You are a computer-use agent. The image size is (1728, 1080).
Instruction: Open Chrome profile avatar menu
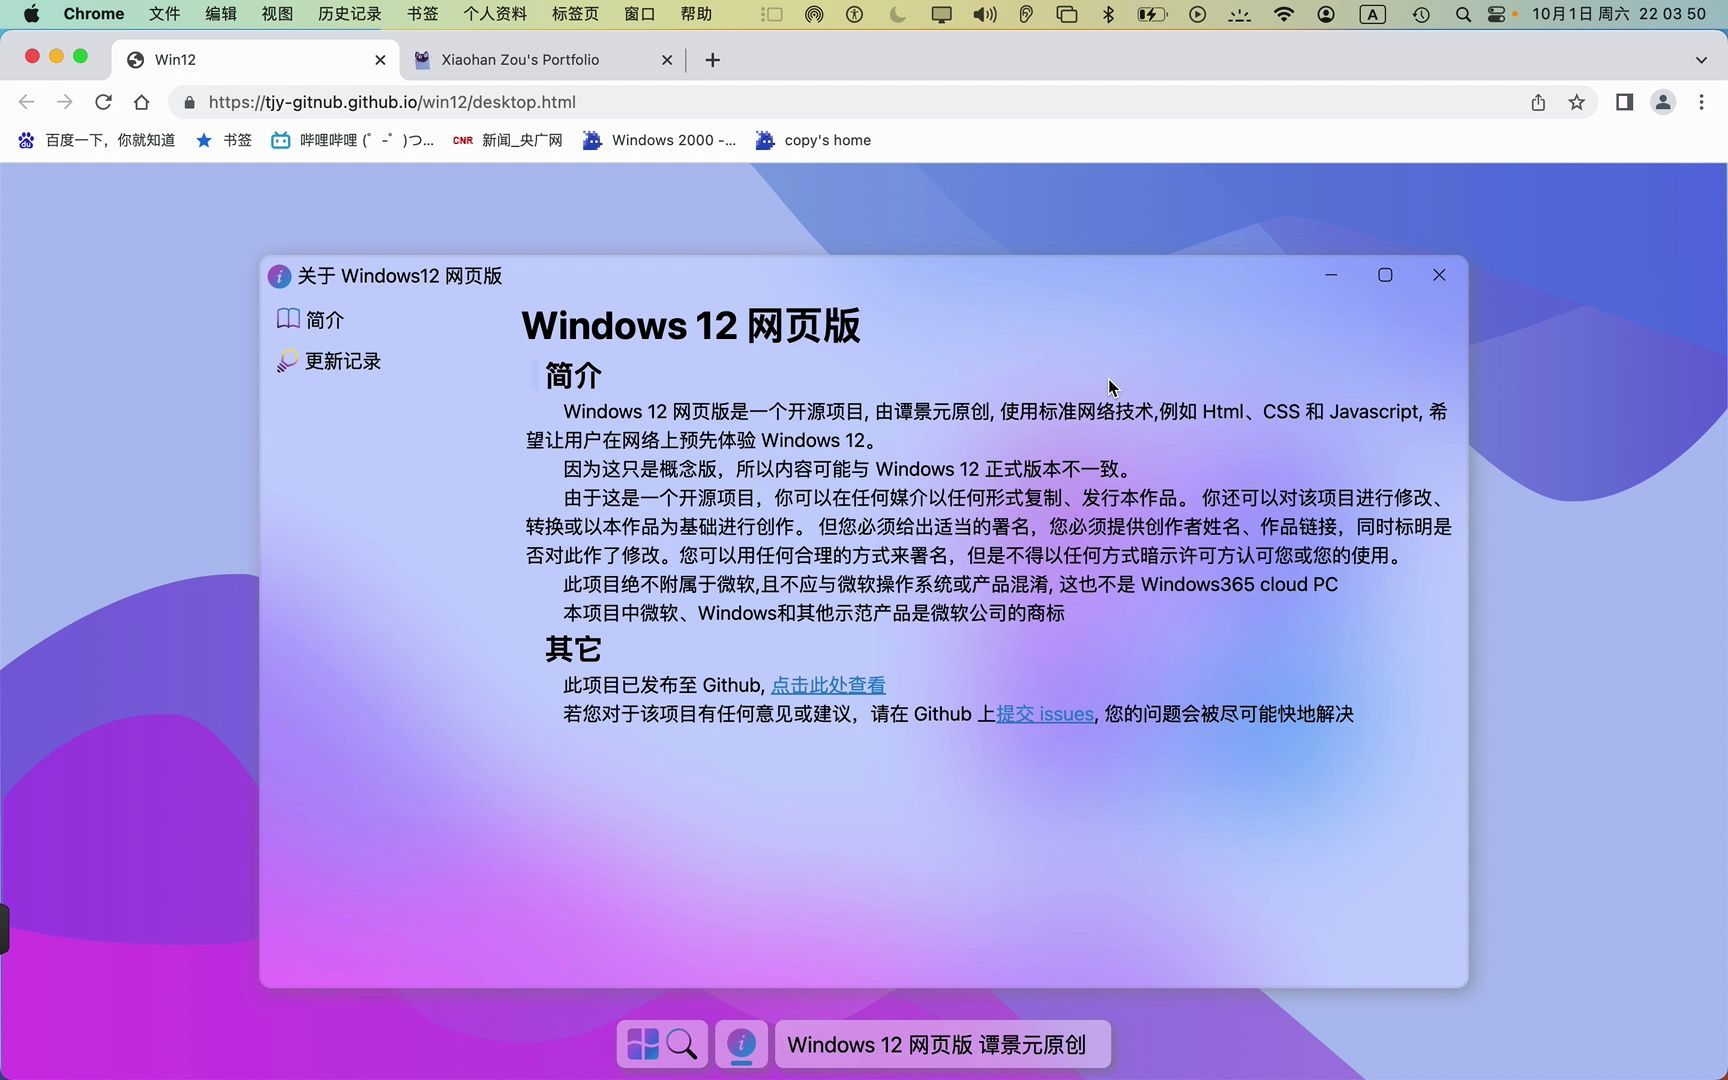(x=1663, y=102)
